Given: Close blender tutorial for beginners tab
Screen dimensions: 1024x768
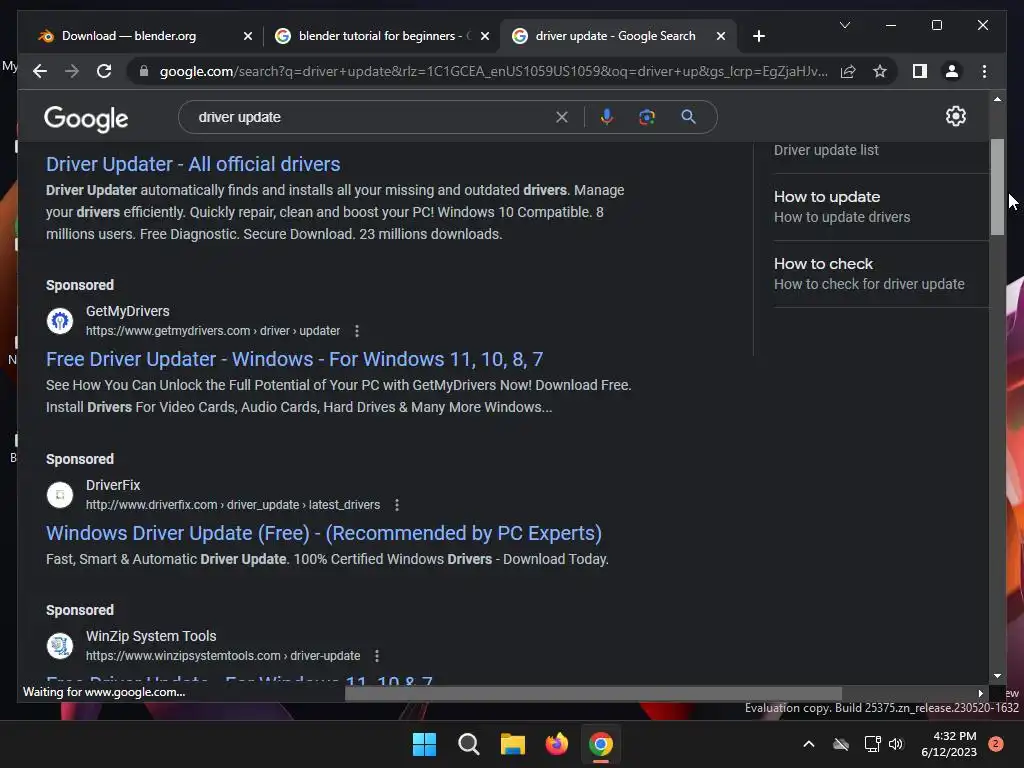Looking at the screenshot, I should (485, 36).
